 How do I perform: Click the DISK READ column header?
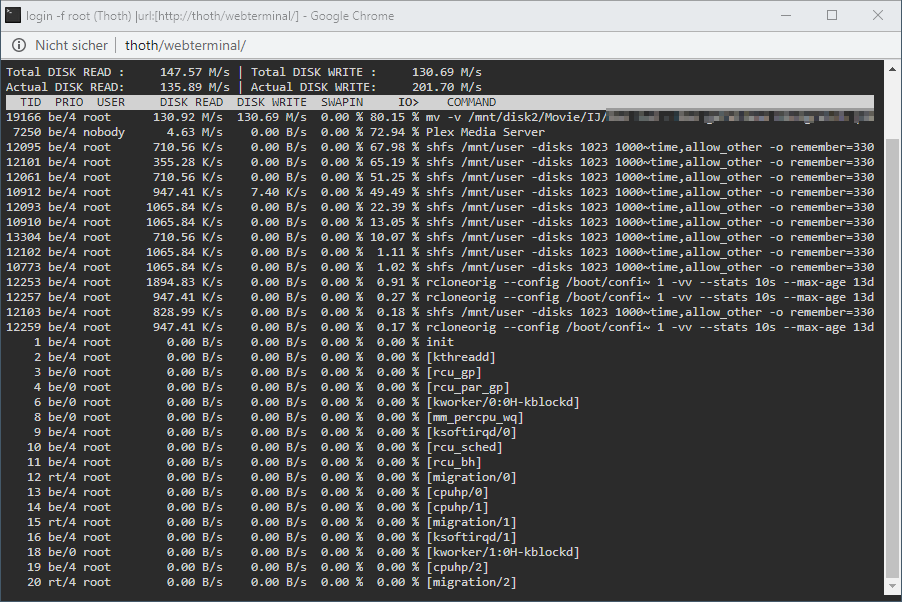coord(191,102)
